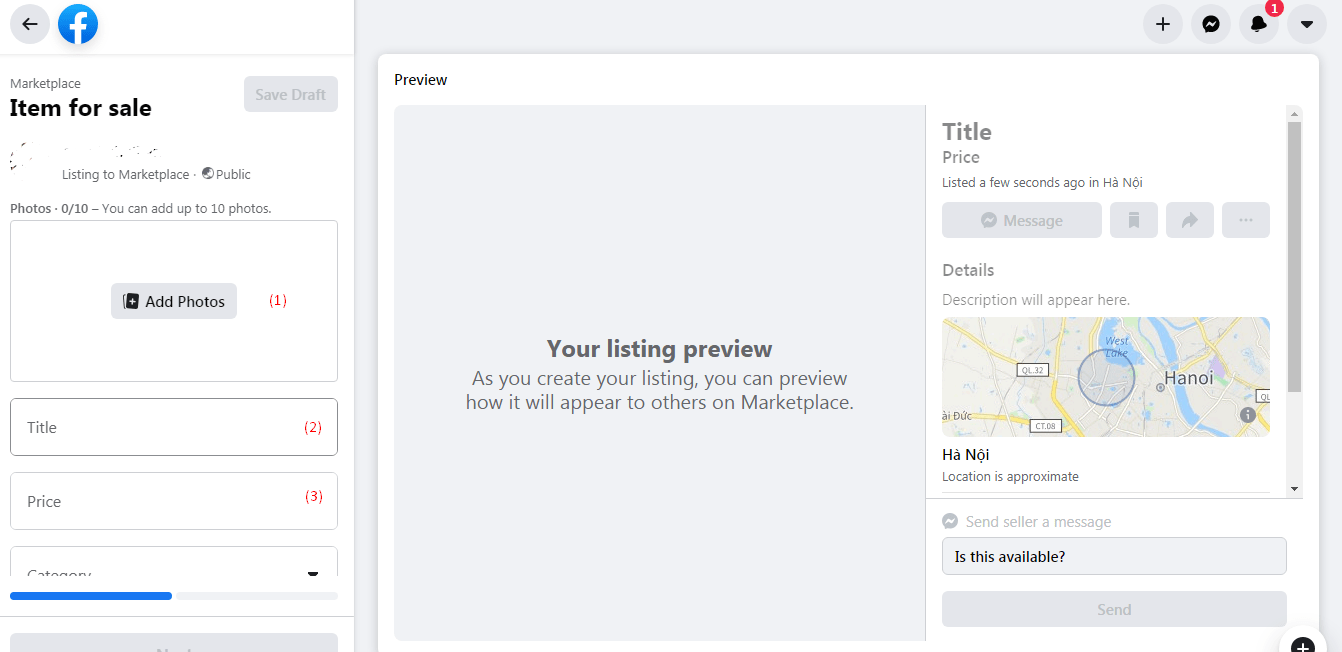Go back using the left arrow icon

click(30, 24)
